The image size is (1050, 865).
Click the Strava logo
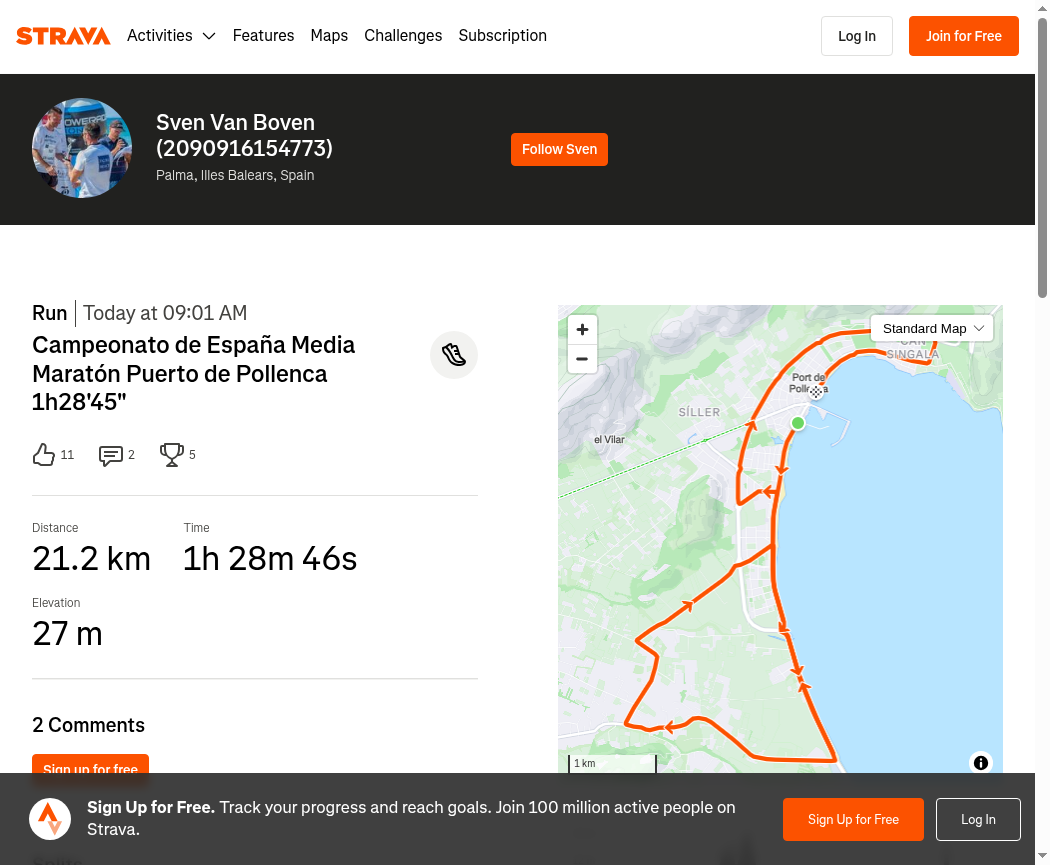(x=63, y=35)
